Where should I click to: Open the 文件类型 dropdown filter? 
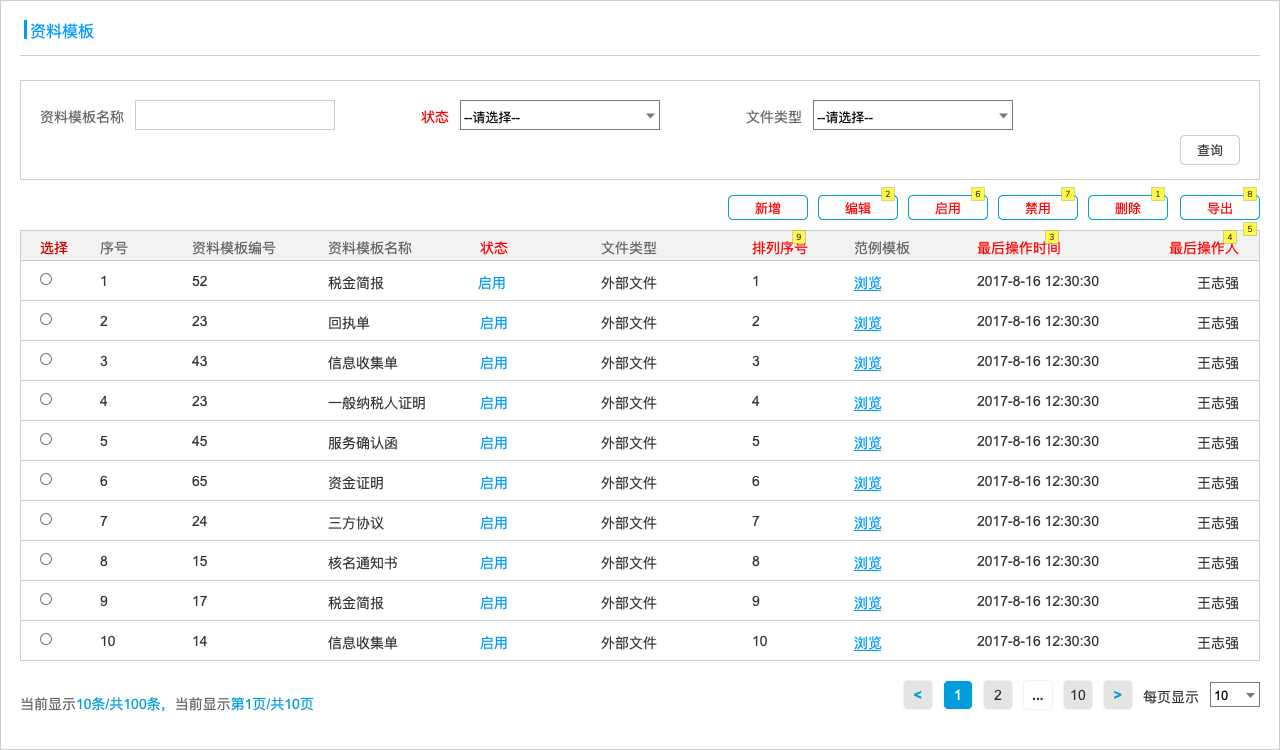pos(912,116)
